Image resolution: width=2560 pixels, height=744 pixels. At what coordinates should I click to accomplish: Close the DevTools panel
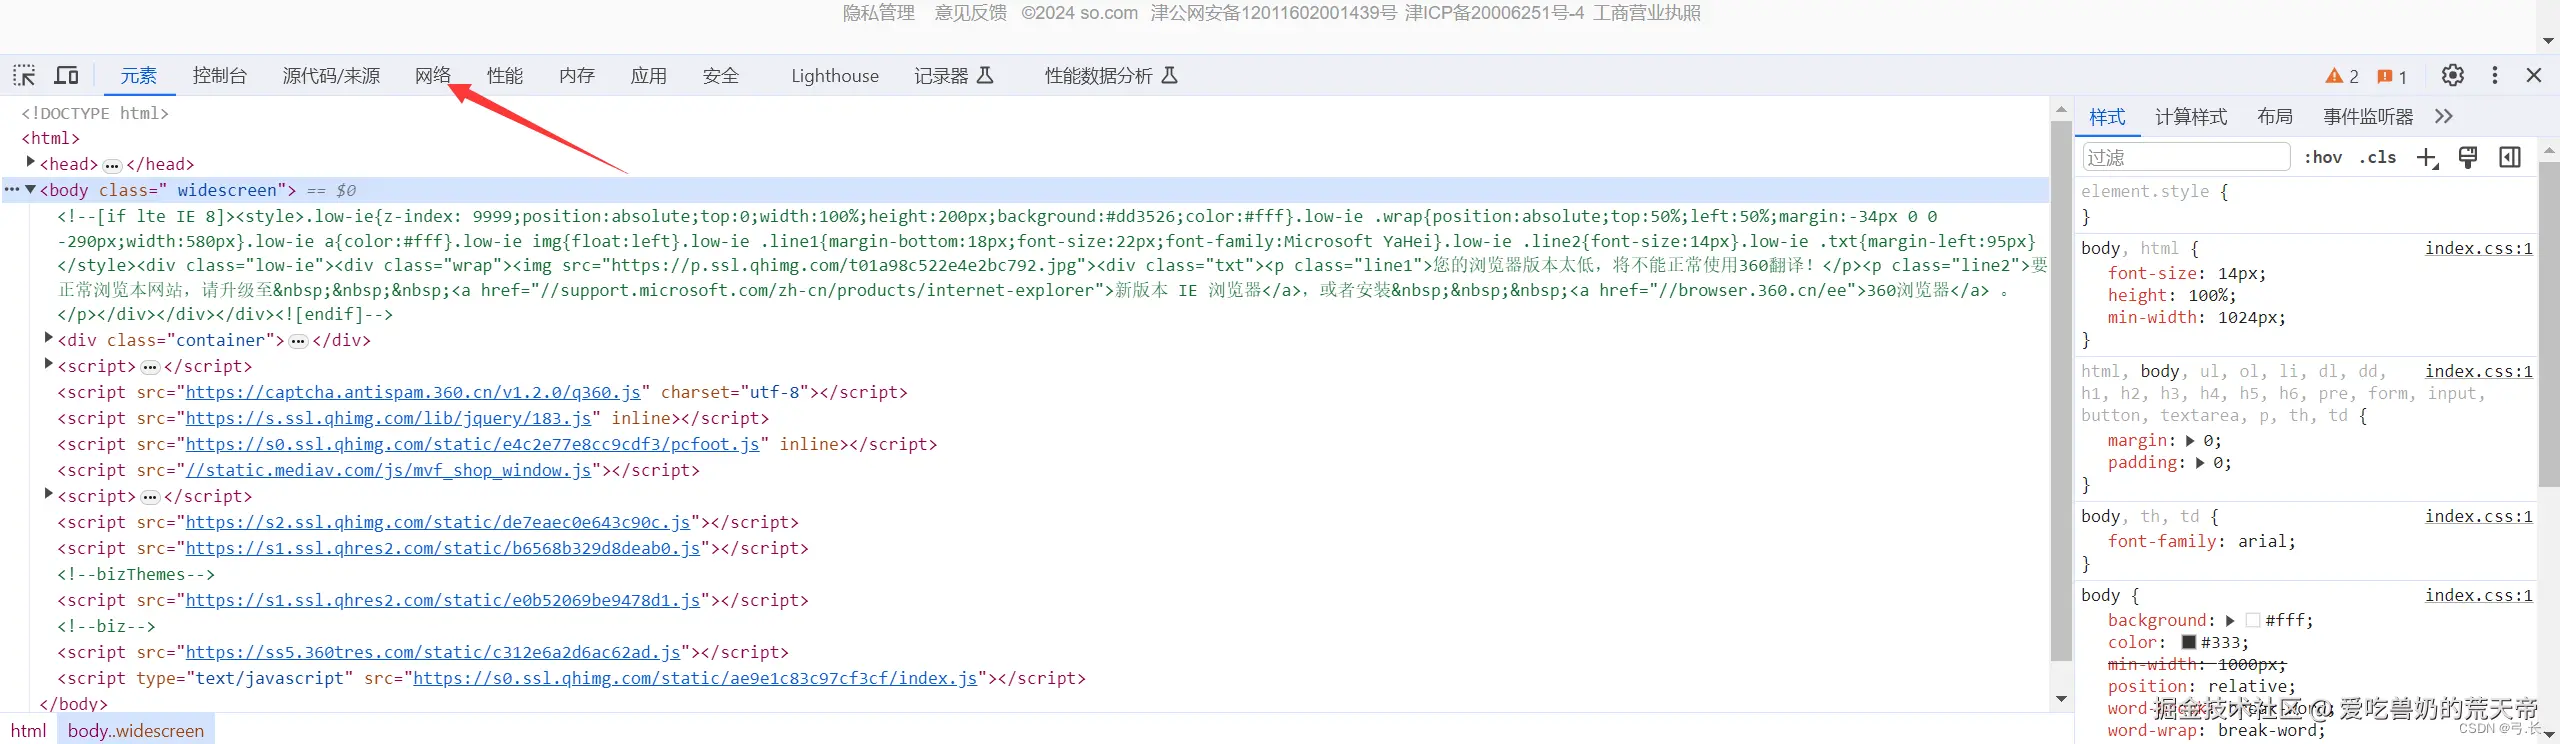pyautogui.click(x=2534, y=75)
